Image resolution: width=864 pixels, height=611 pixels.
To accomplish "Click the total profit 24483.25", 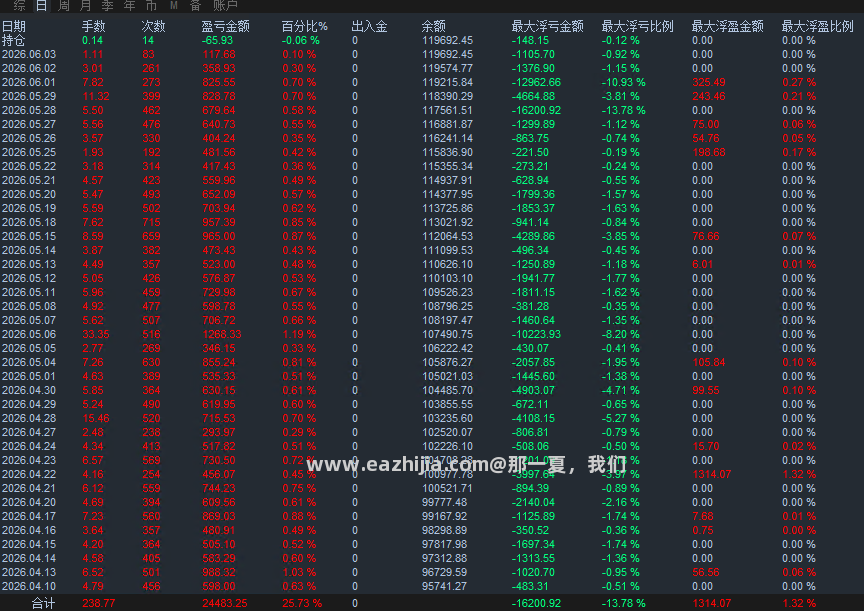I will (x=225, y=603).
